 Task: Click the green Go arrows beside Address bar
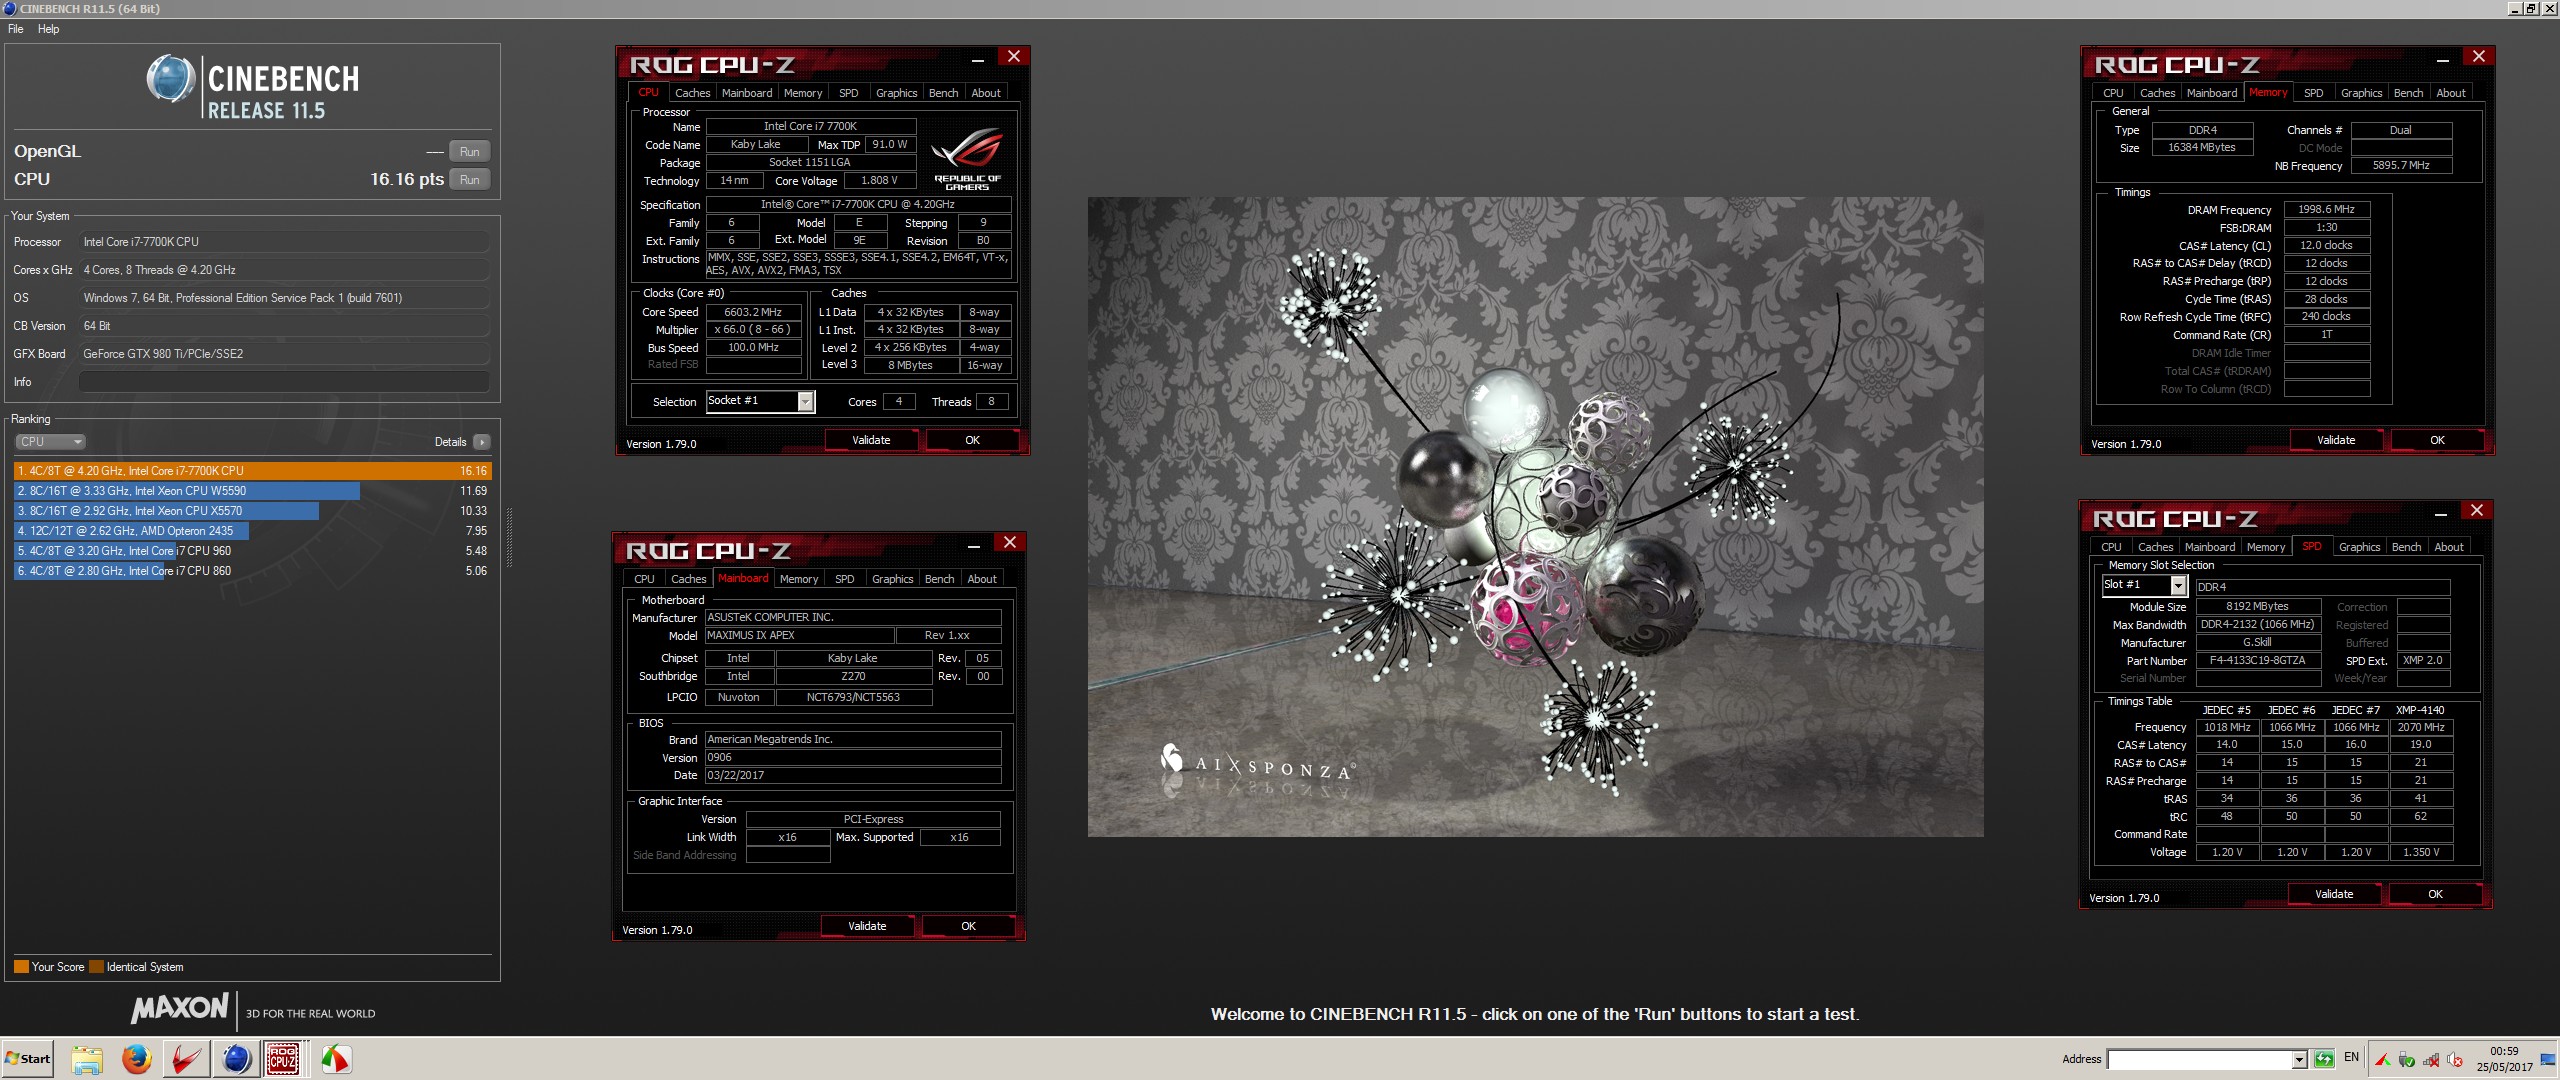(2324, 1059)
